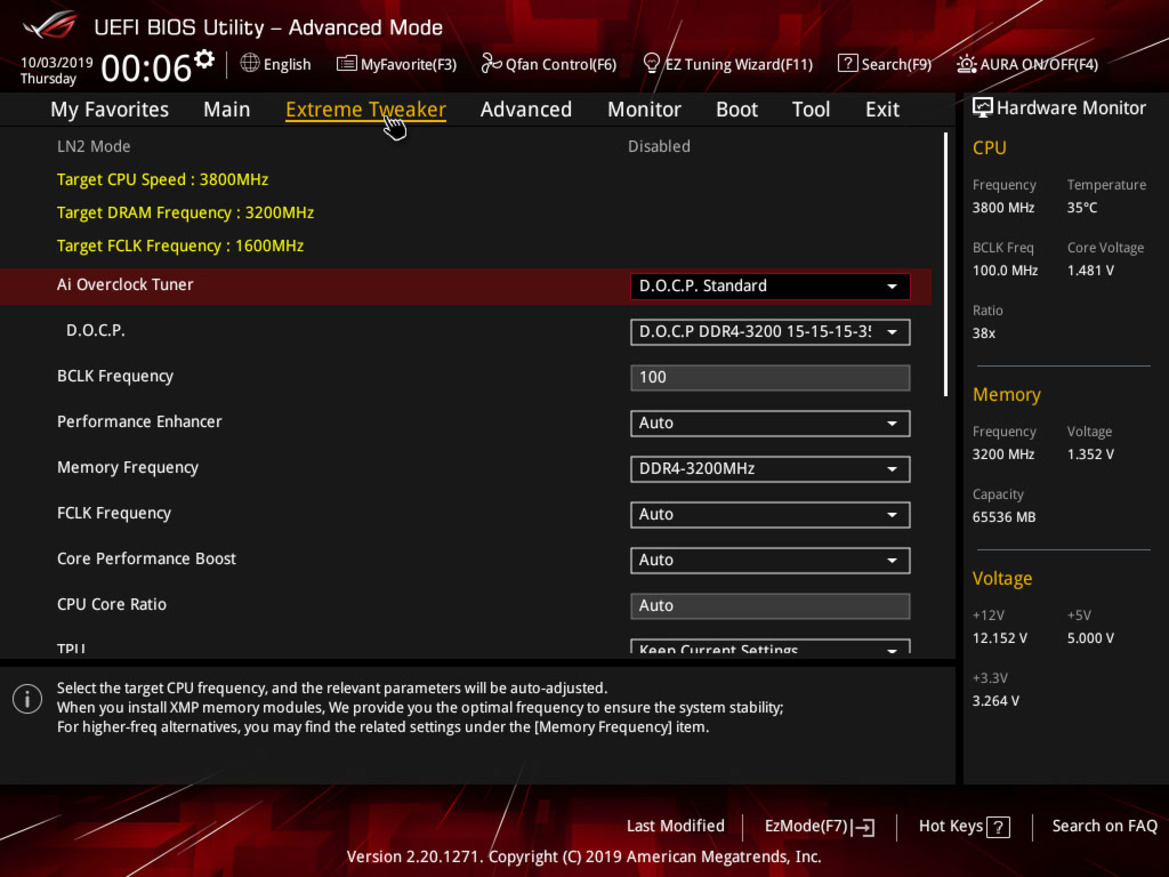Image resolution: width=1169 pixels, height=877 pixels.
Task: Open the Tool tab
Action: point(810,110)
